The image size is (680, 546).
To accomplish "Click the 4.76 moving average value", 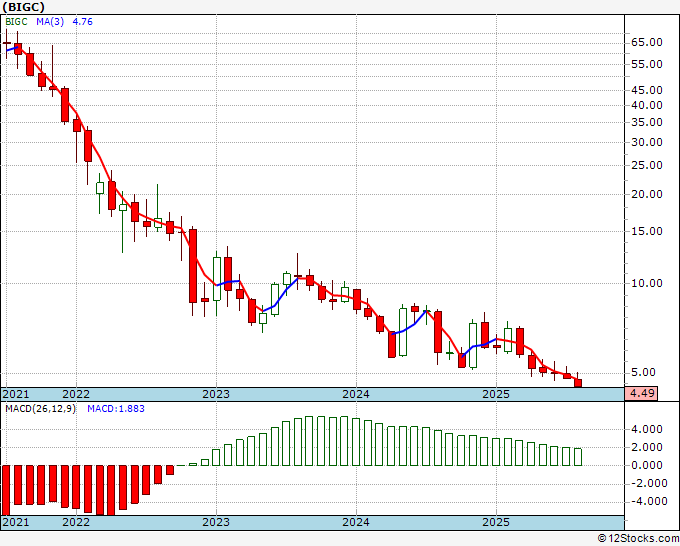I will click(82, 22).
